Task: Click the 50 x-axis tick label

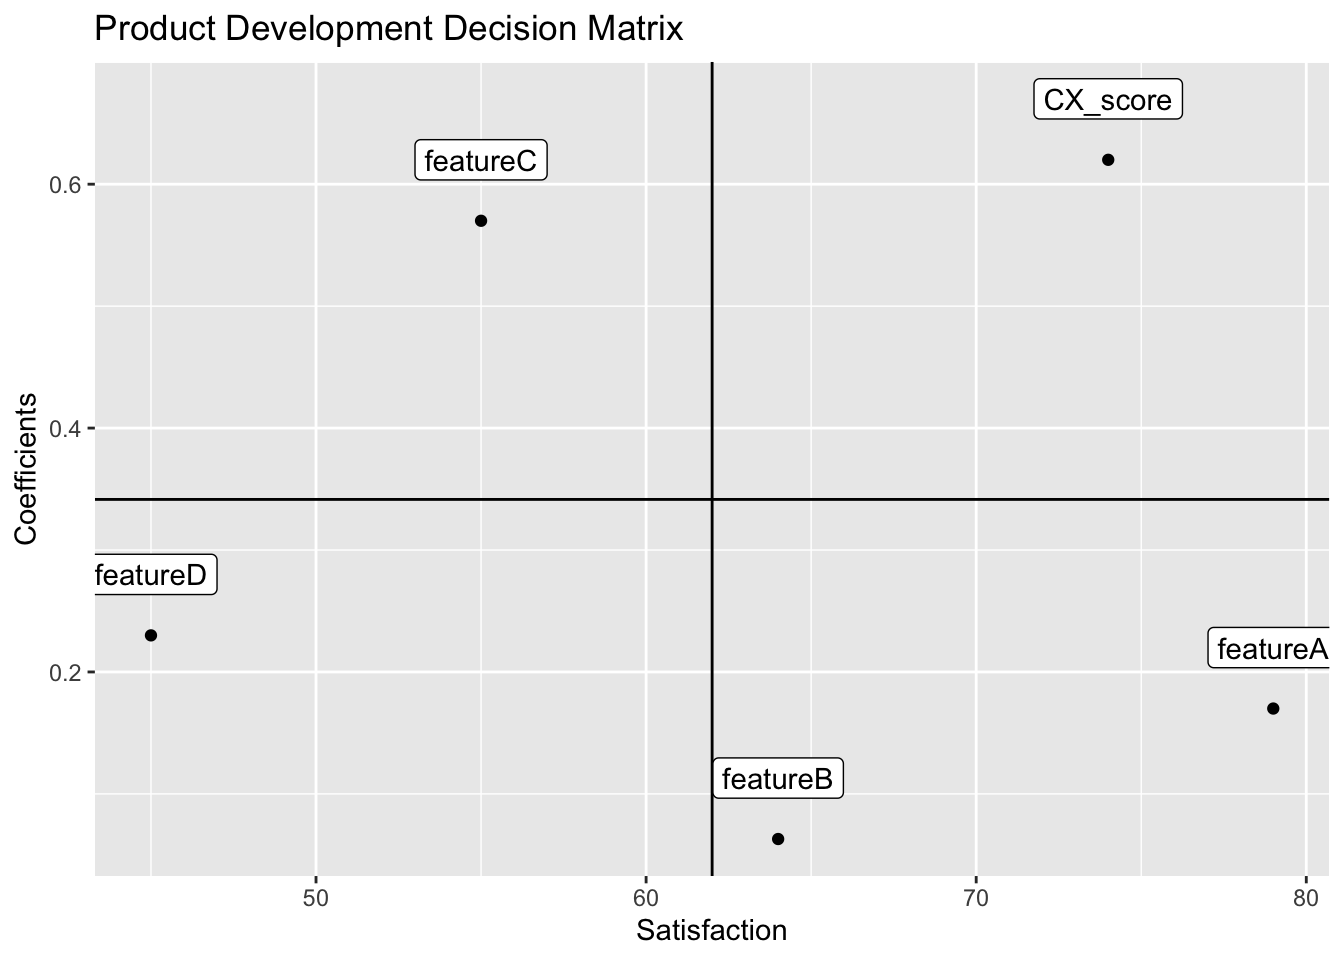Action: click(316, 897)
